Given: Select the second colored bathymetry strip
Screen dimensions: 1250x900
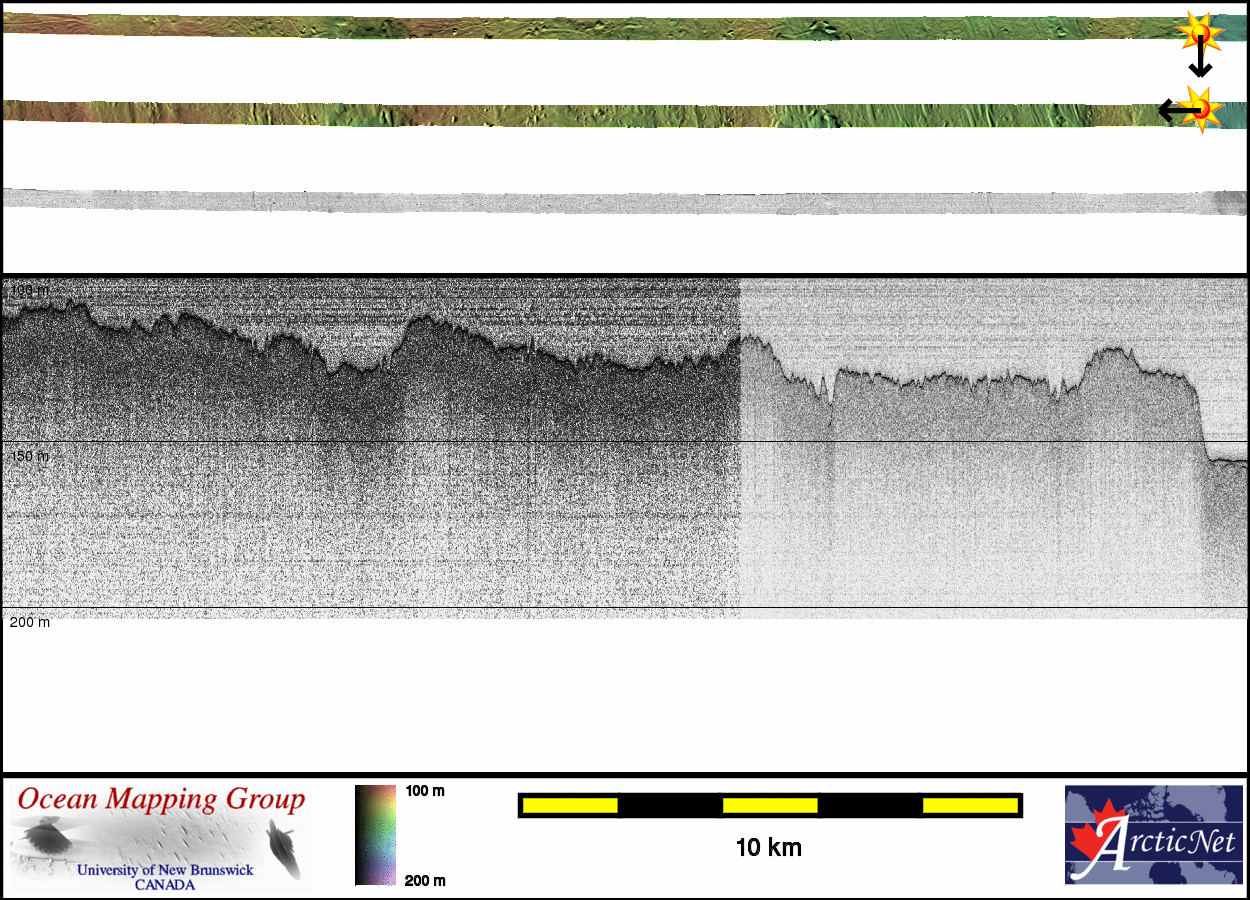Looking at the screenshot, I should [600, 114].
